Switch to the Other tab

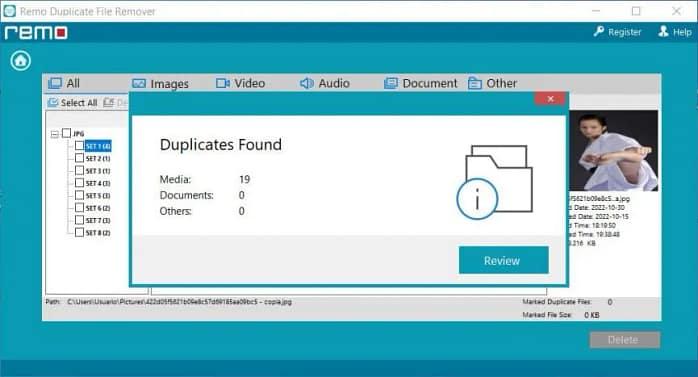492,83
